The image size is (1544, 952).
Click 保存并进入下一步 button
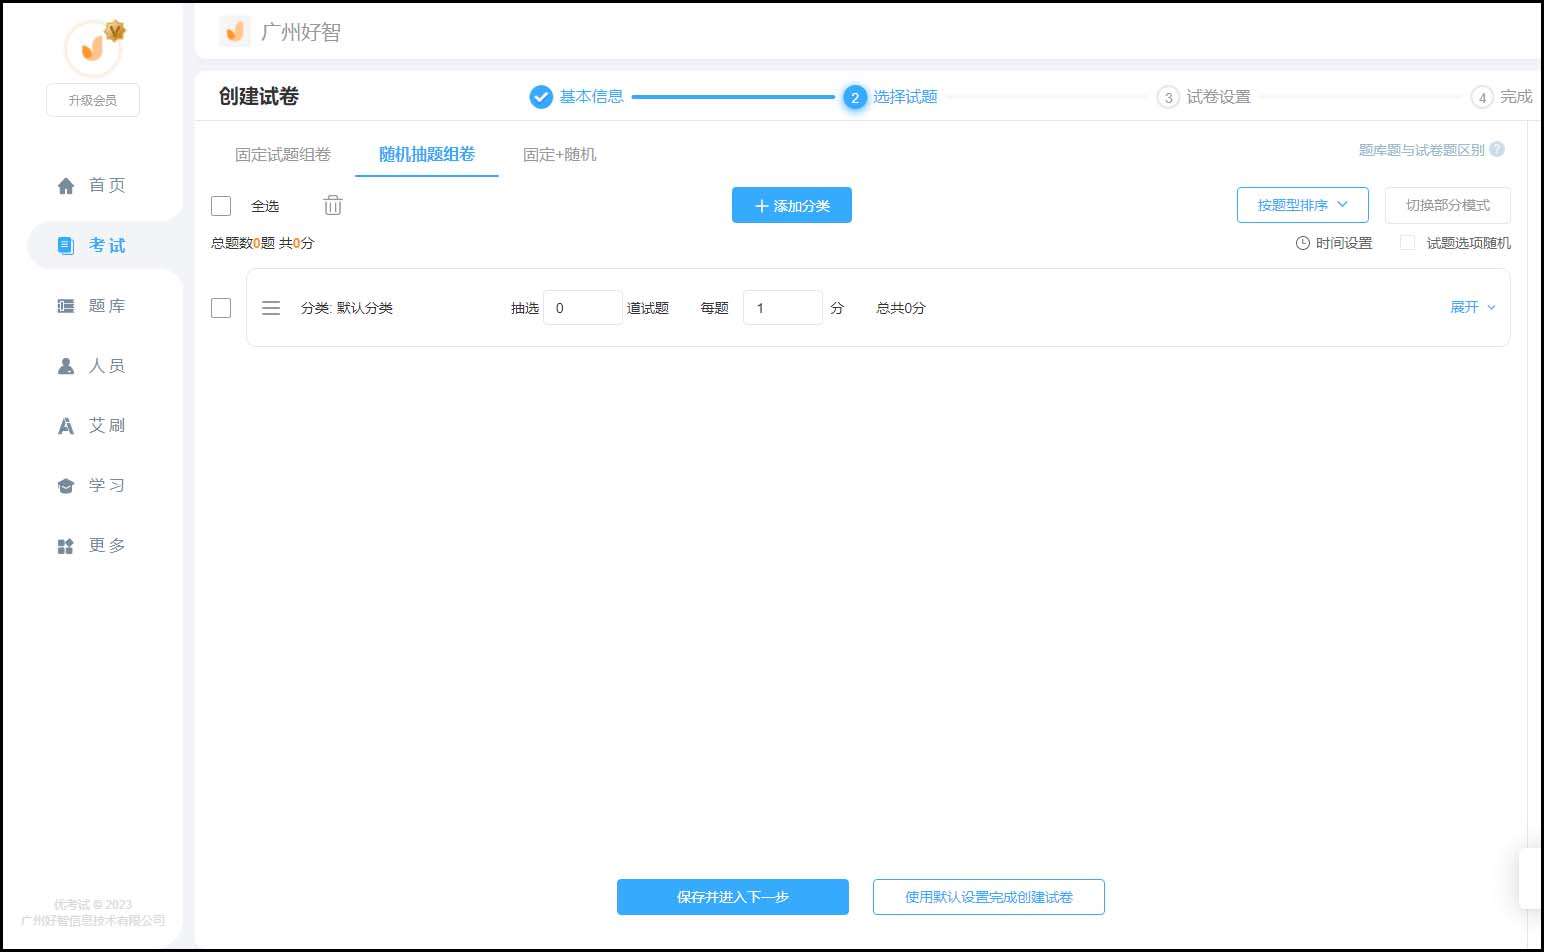click(x=732, y=897)
